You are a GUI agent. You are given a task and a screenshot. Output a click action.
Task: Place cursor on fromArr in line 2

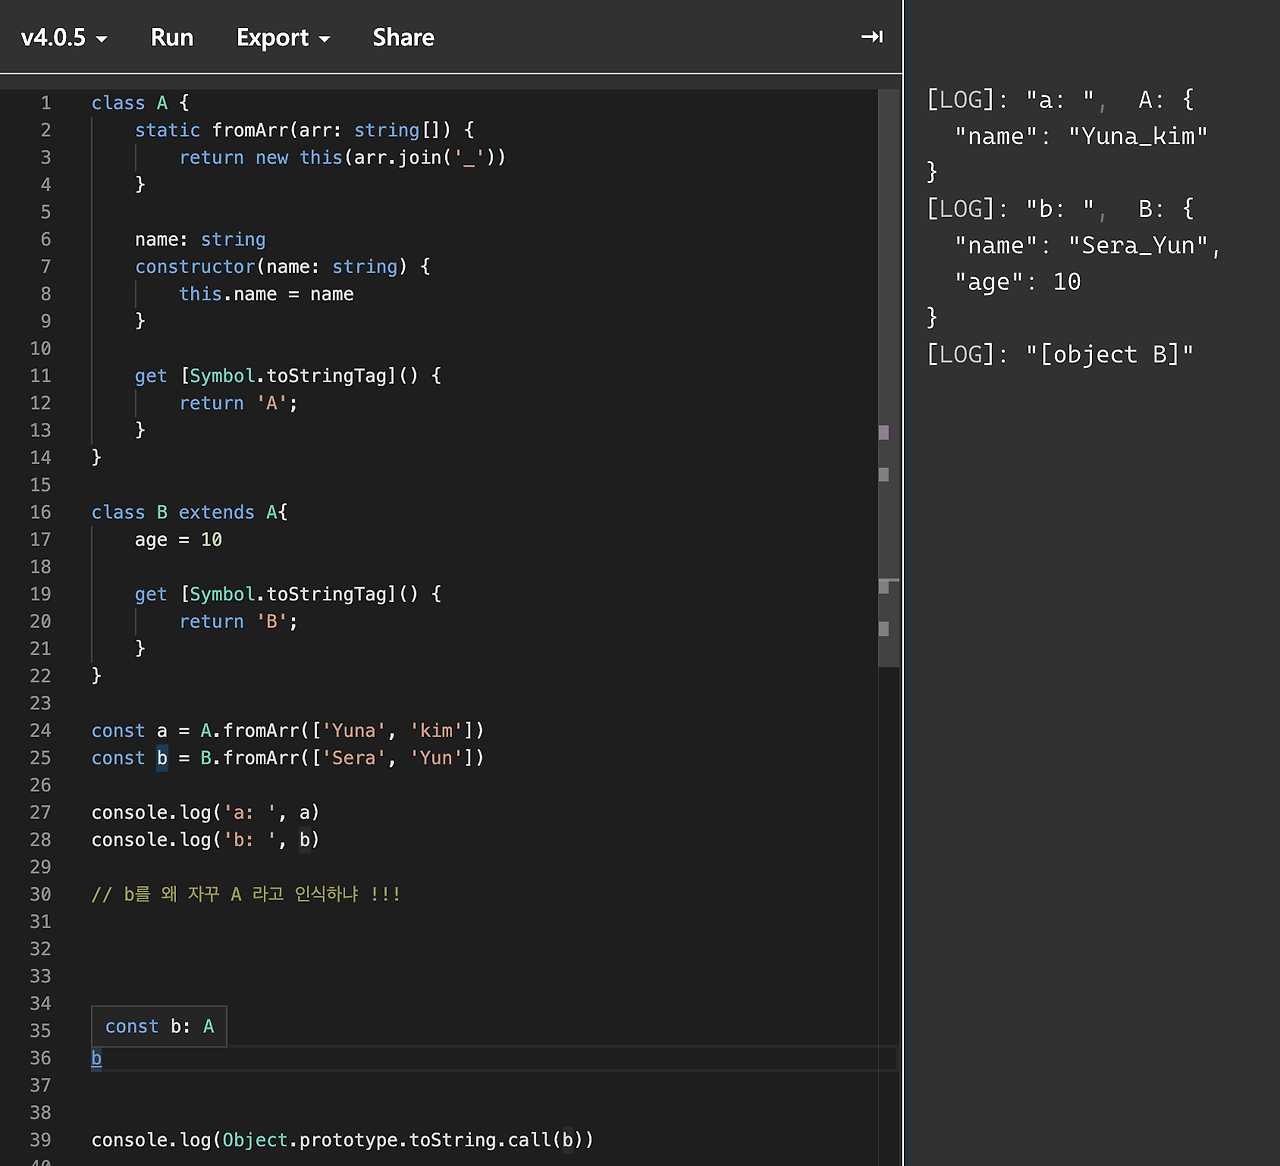[250, 130]
